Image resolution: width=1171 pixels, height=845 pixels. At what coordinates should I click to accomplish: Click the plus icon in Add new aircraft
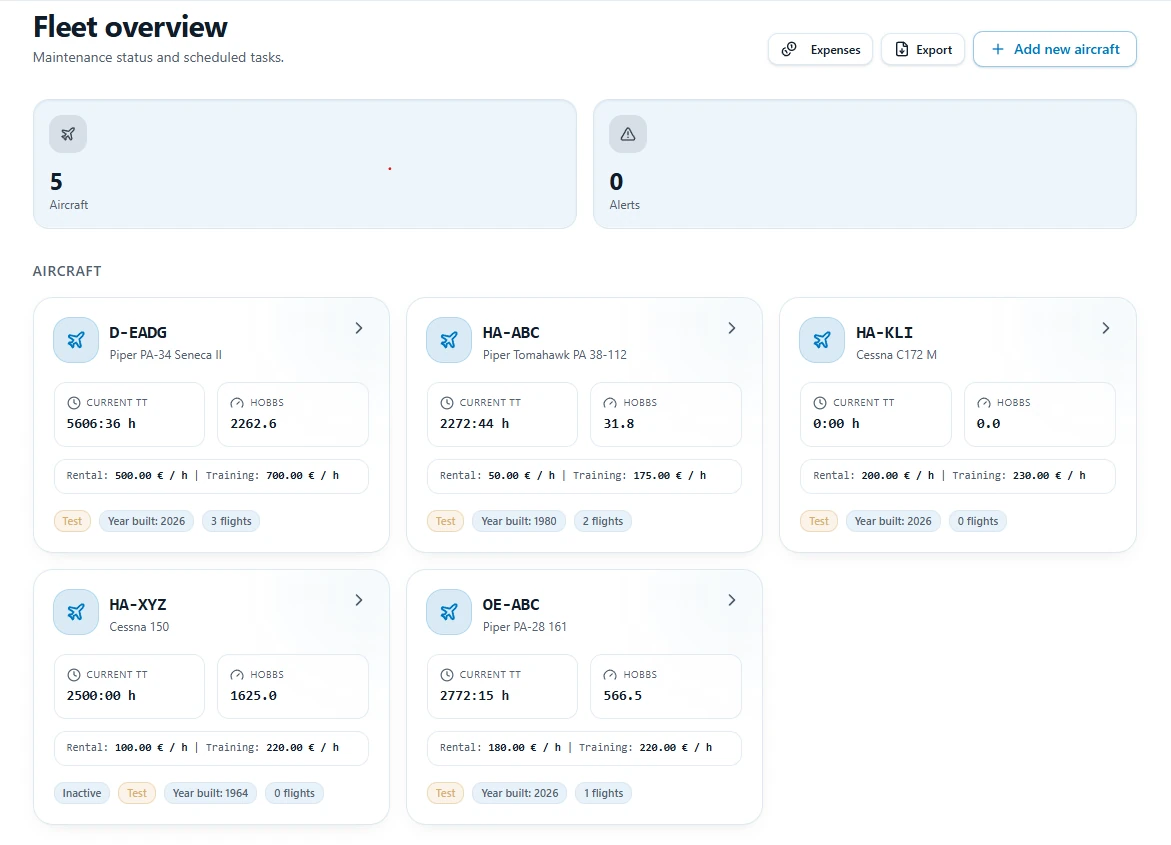tap(998, 49)
